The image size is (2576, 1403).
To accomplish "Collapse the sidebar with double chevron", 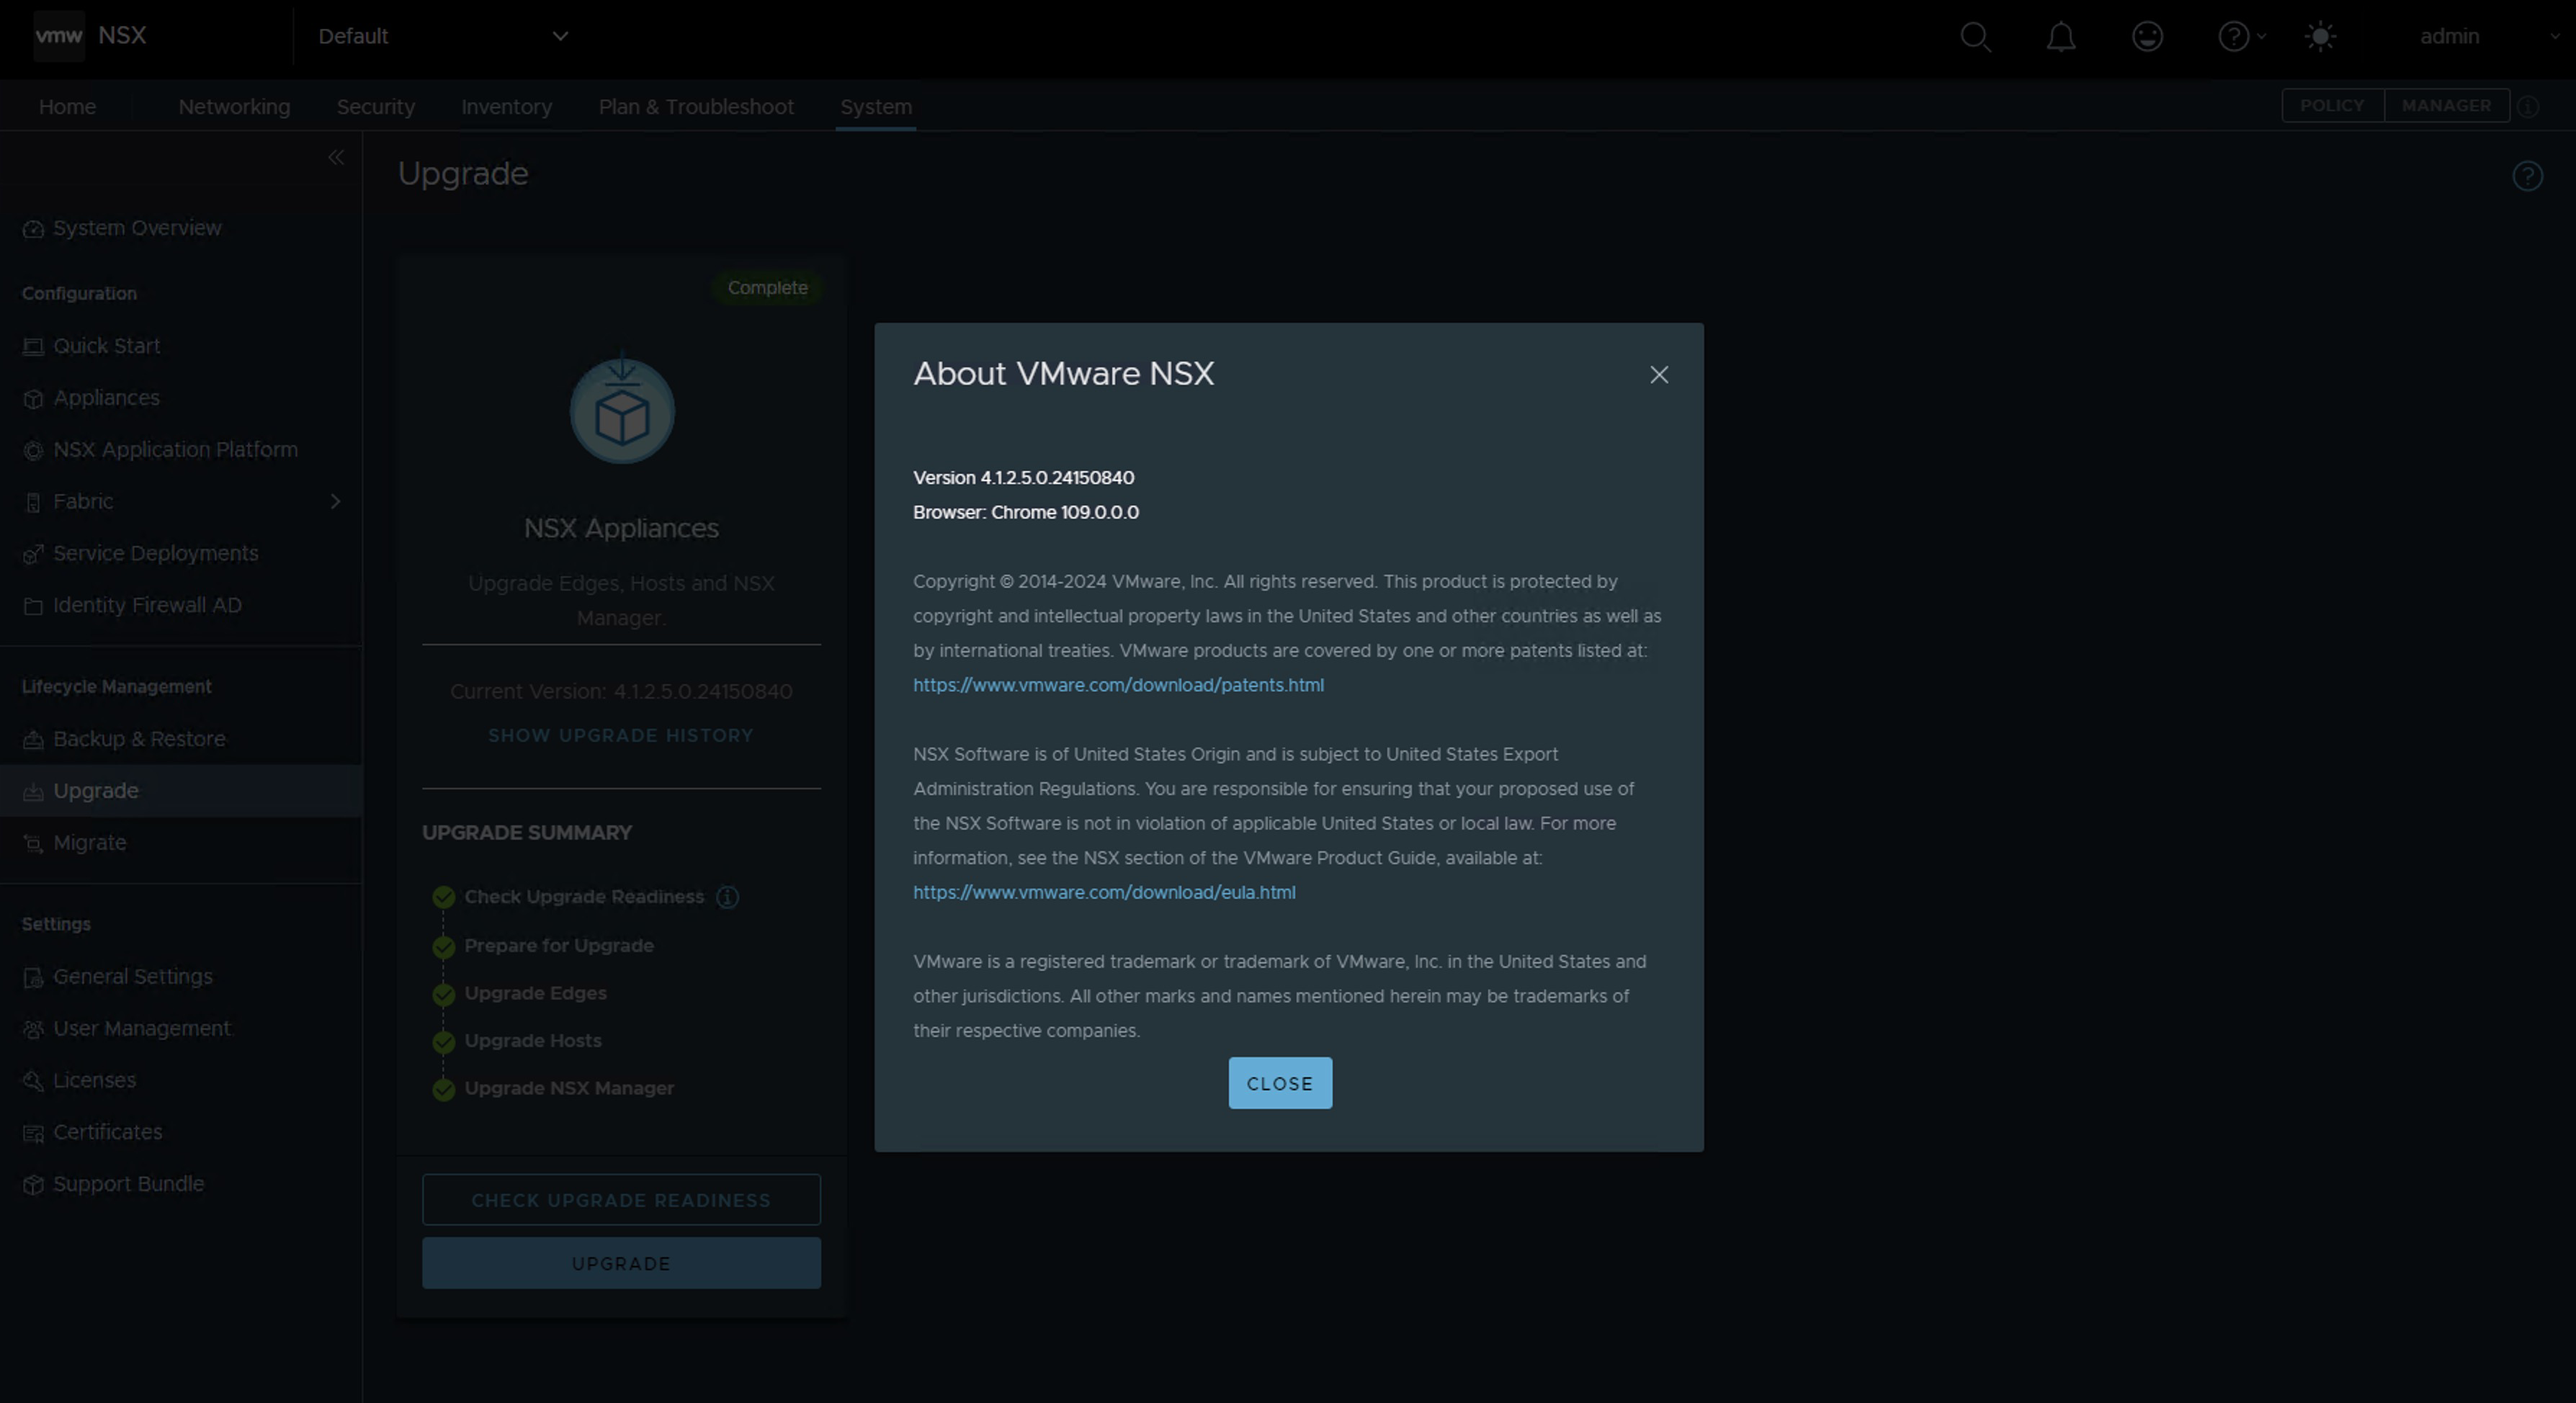I will 336,157.
